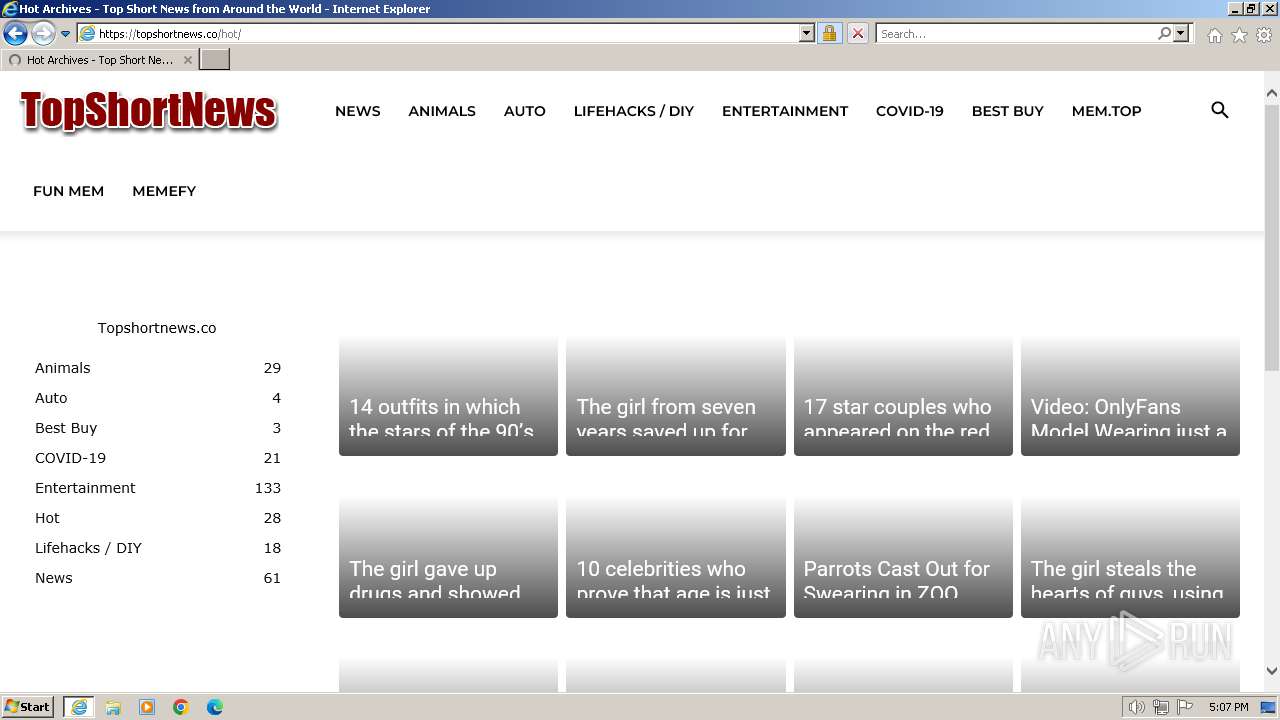The height and width of the screenshot is (720, 1280).
Task: Click the Home icon
Action: [1214, 35]
